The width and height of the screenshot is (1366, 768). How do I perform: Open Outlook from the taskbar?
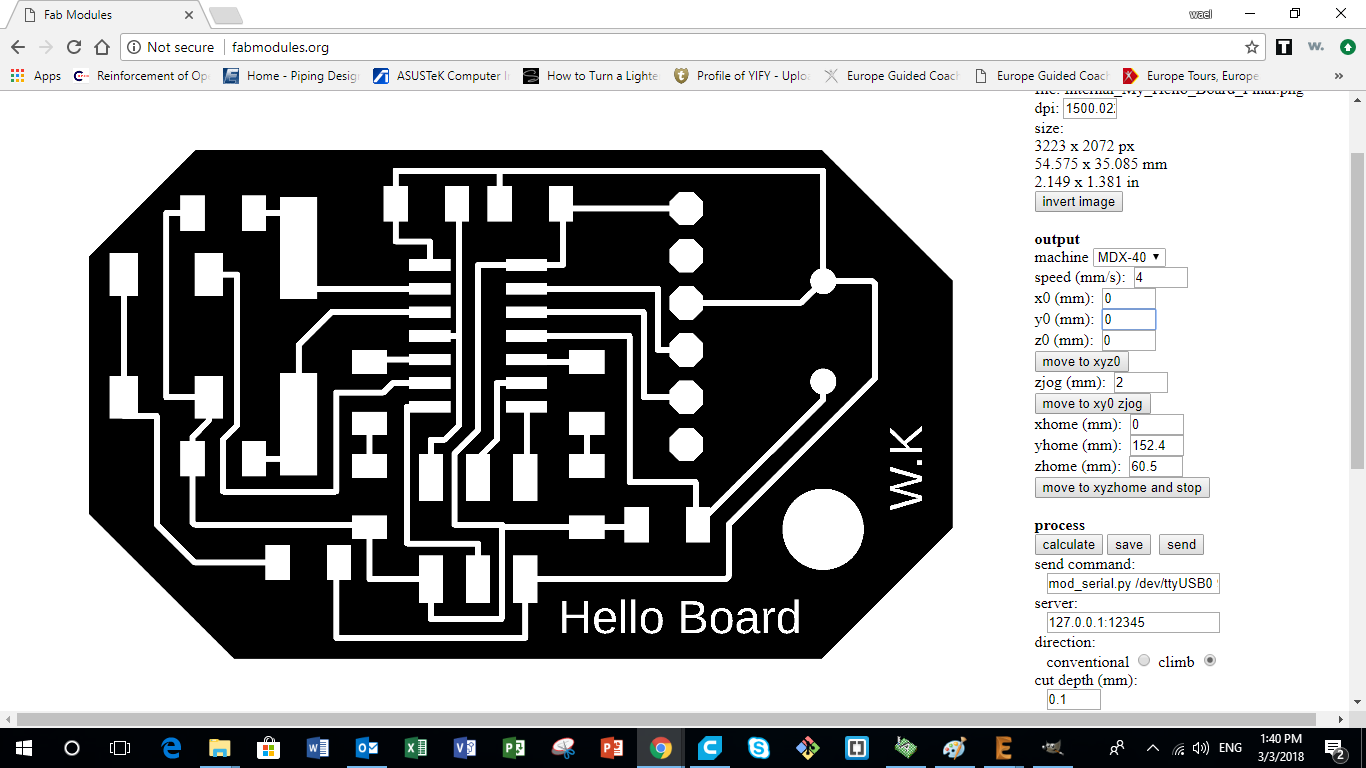[366, 747]
